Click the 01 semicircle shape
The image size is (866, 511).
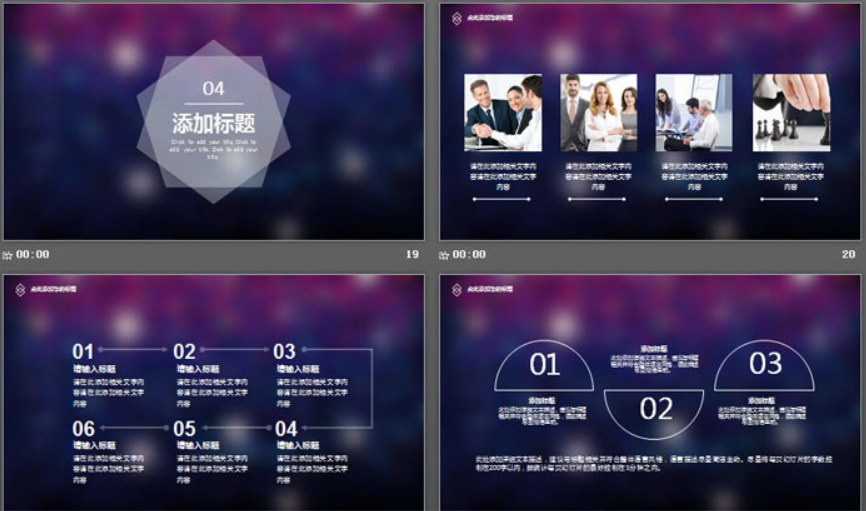544,365
